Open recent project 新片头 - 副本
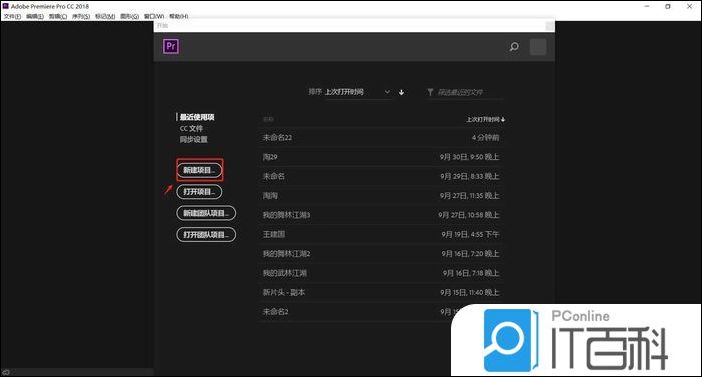The height and width of the screenshot is (377, 702). [x=381, y=292]
